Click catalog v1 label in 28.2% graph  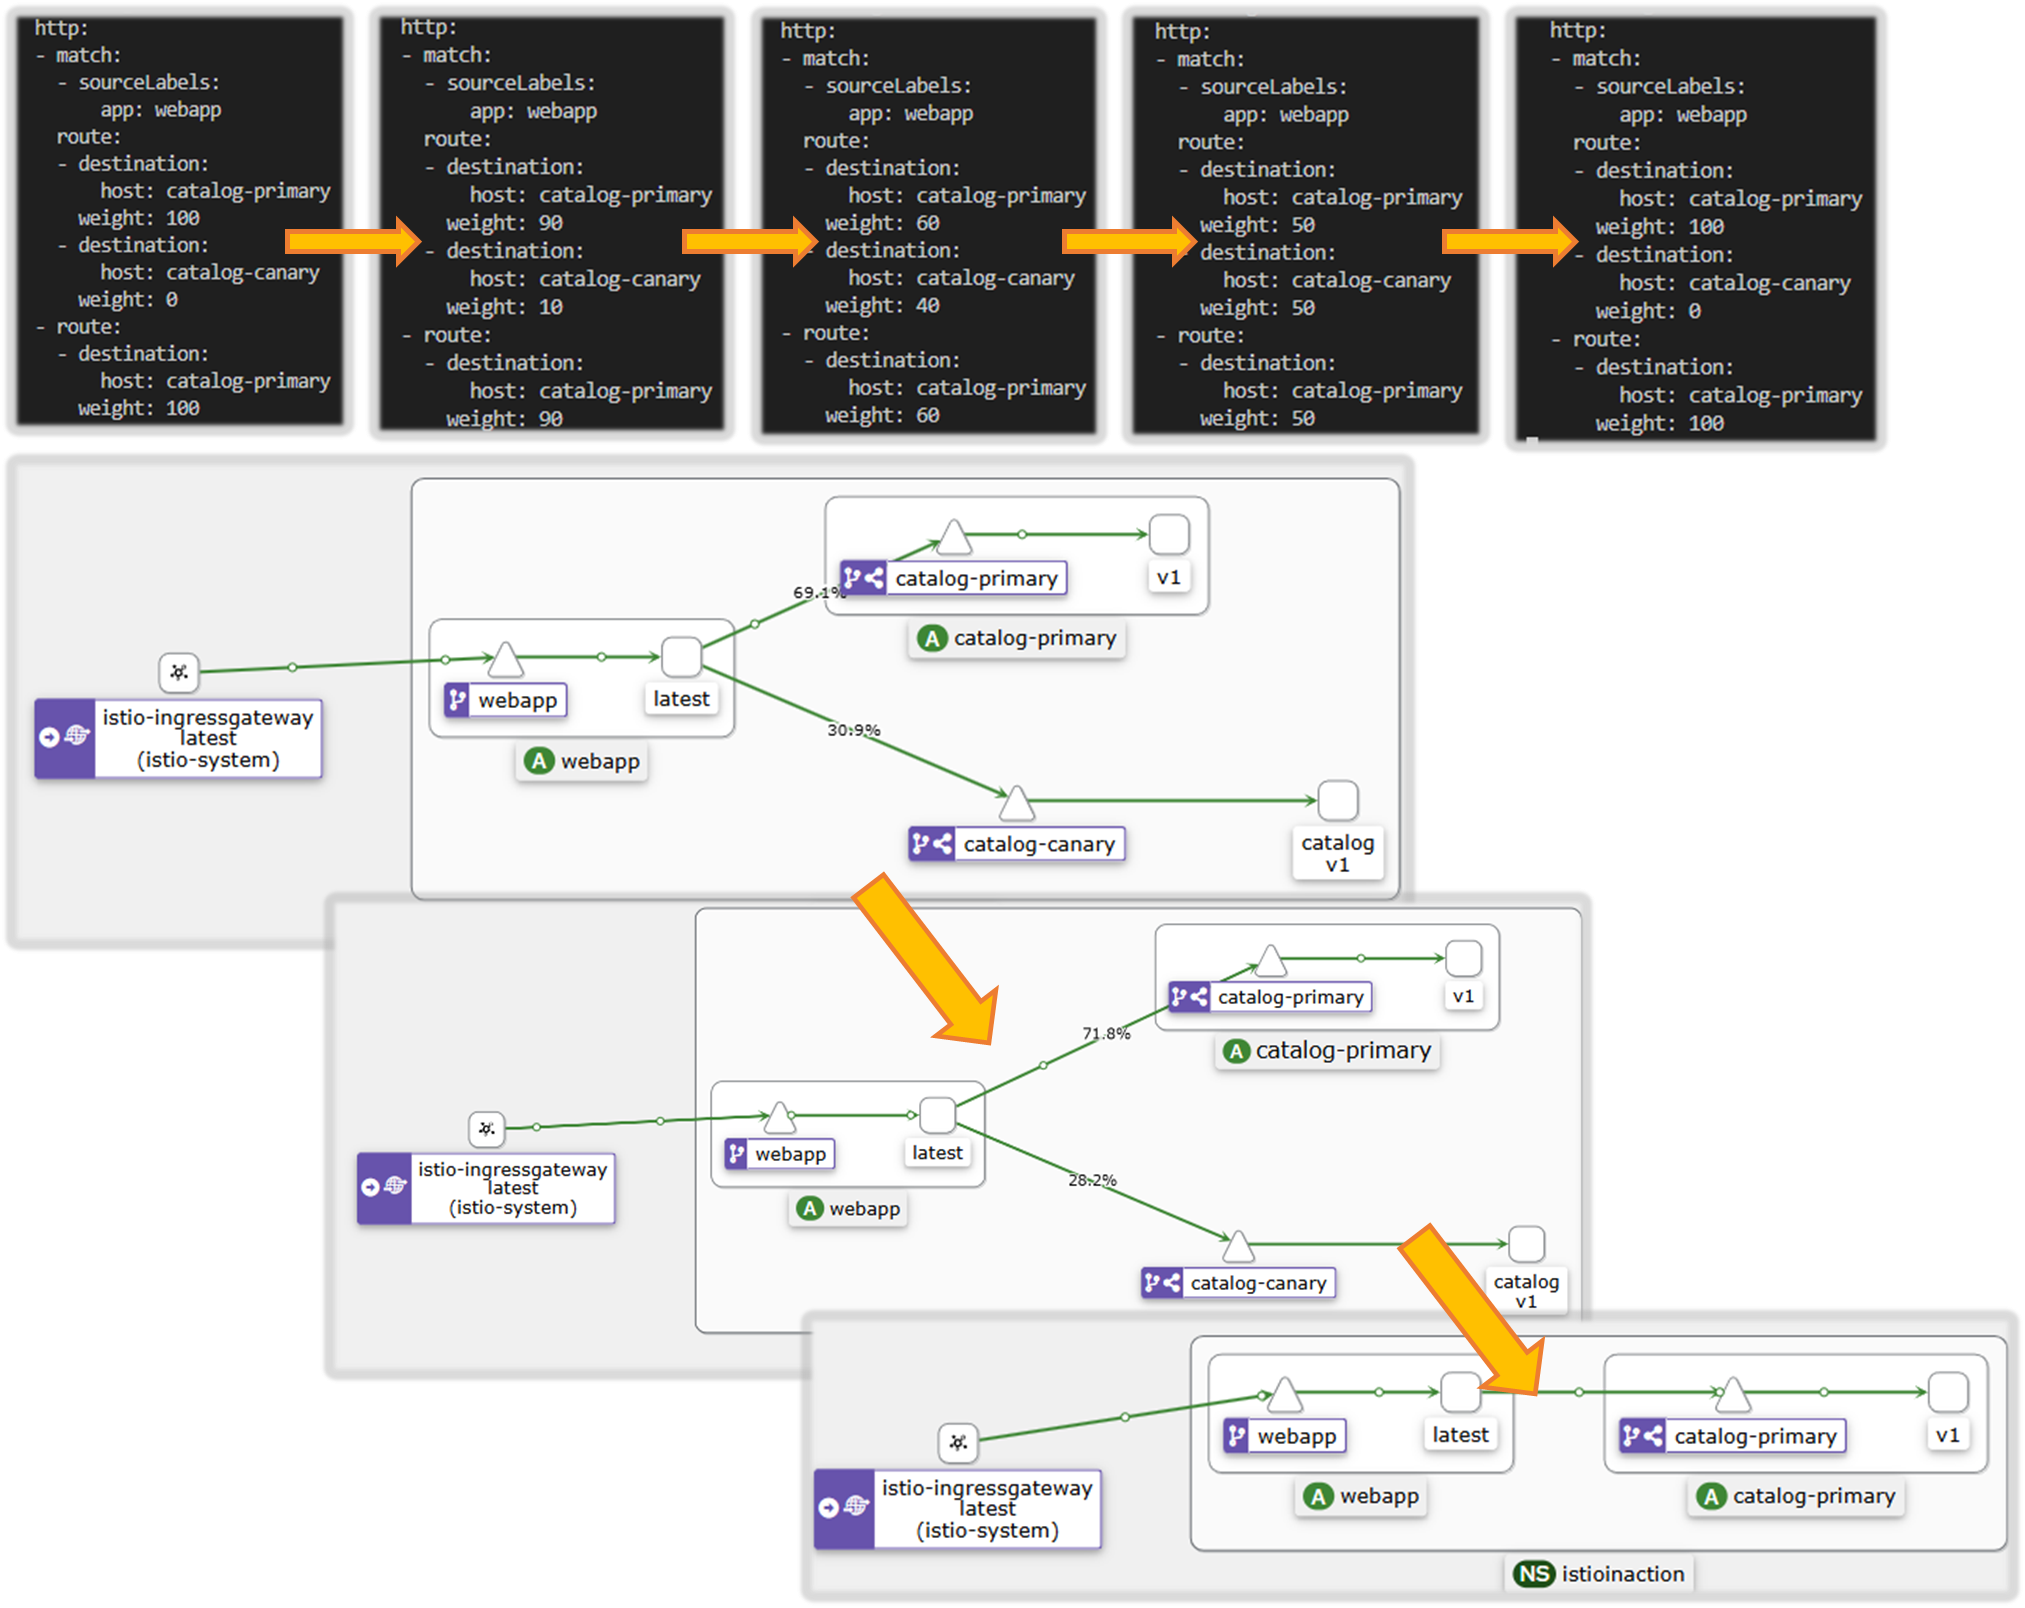click(1526, 1291)
